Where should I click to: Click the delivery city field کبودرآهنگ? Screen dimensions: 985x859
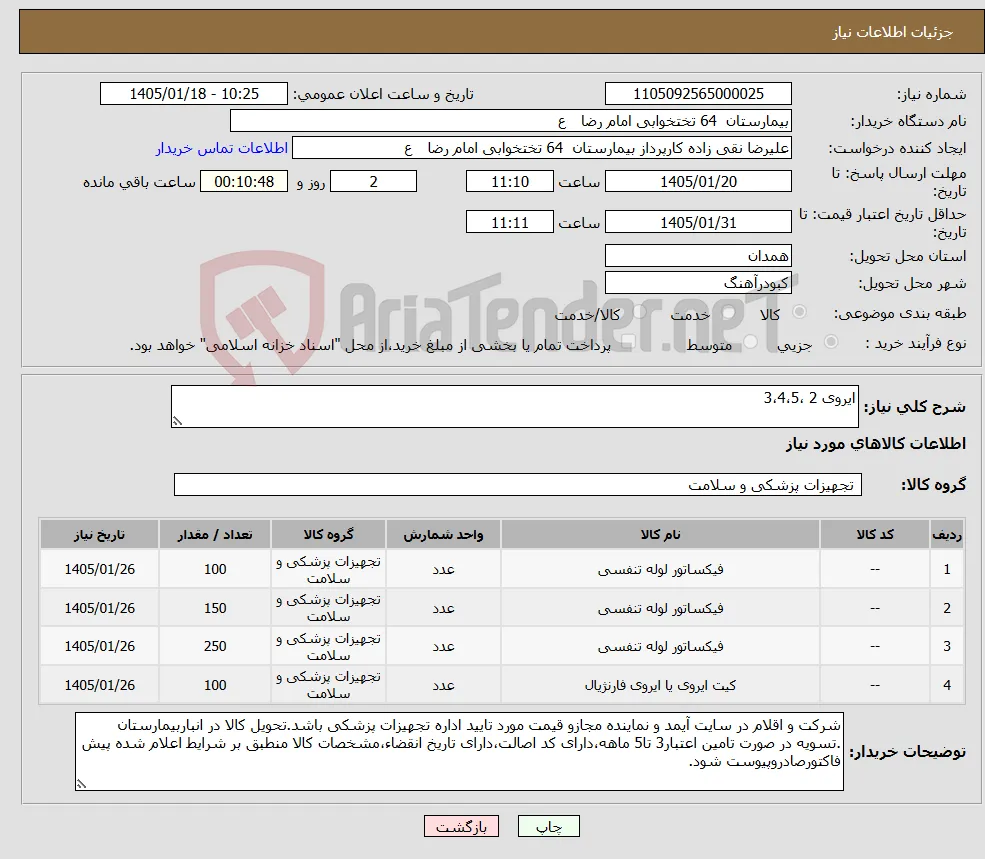point(698,283)
